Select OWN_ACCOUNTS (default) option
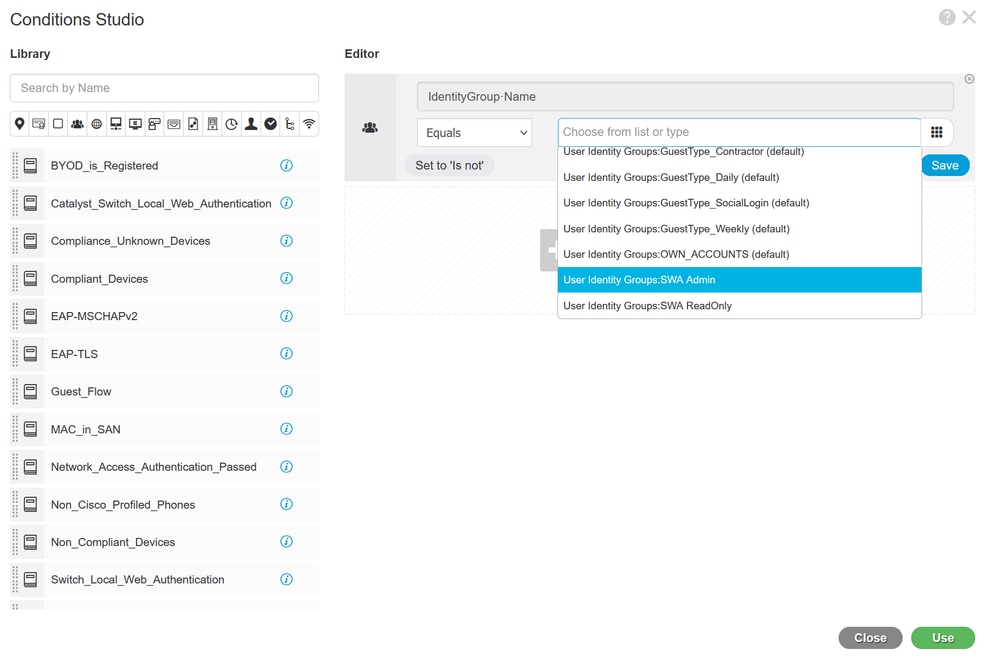This screenshot has height=656, width=999. pos(739,254)
